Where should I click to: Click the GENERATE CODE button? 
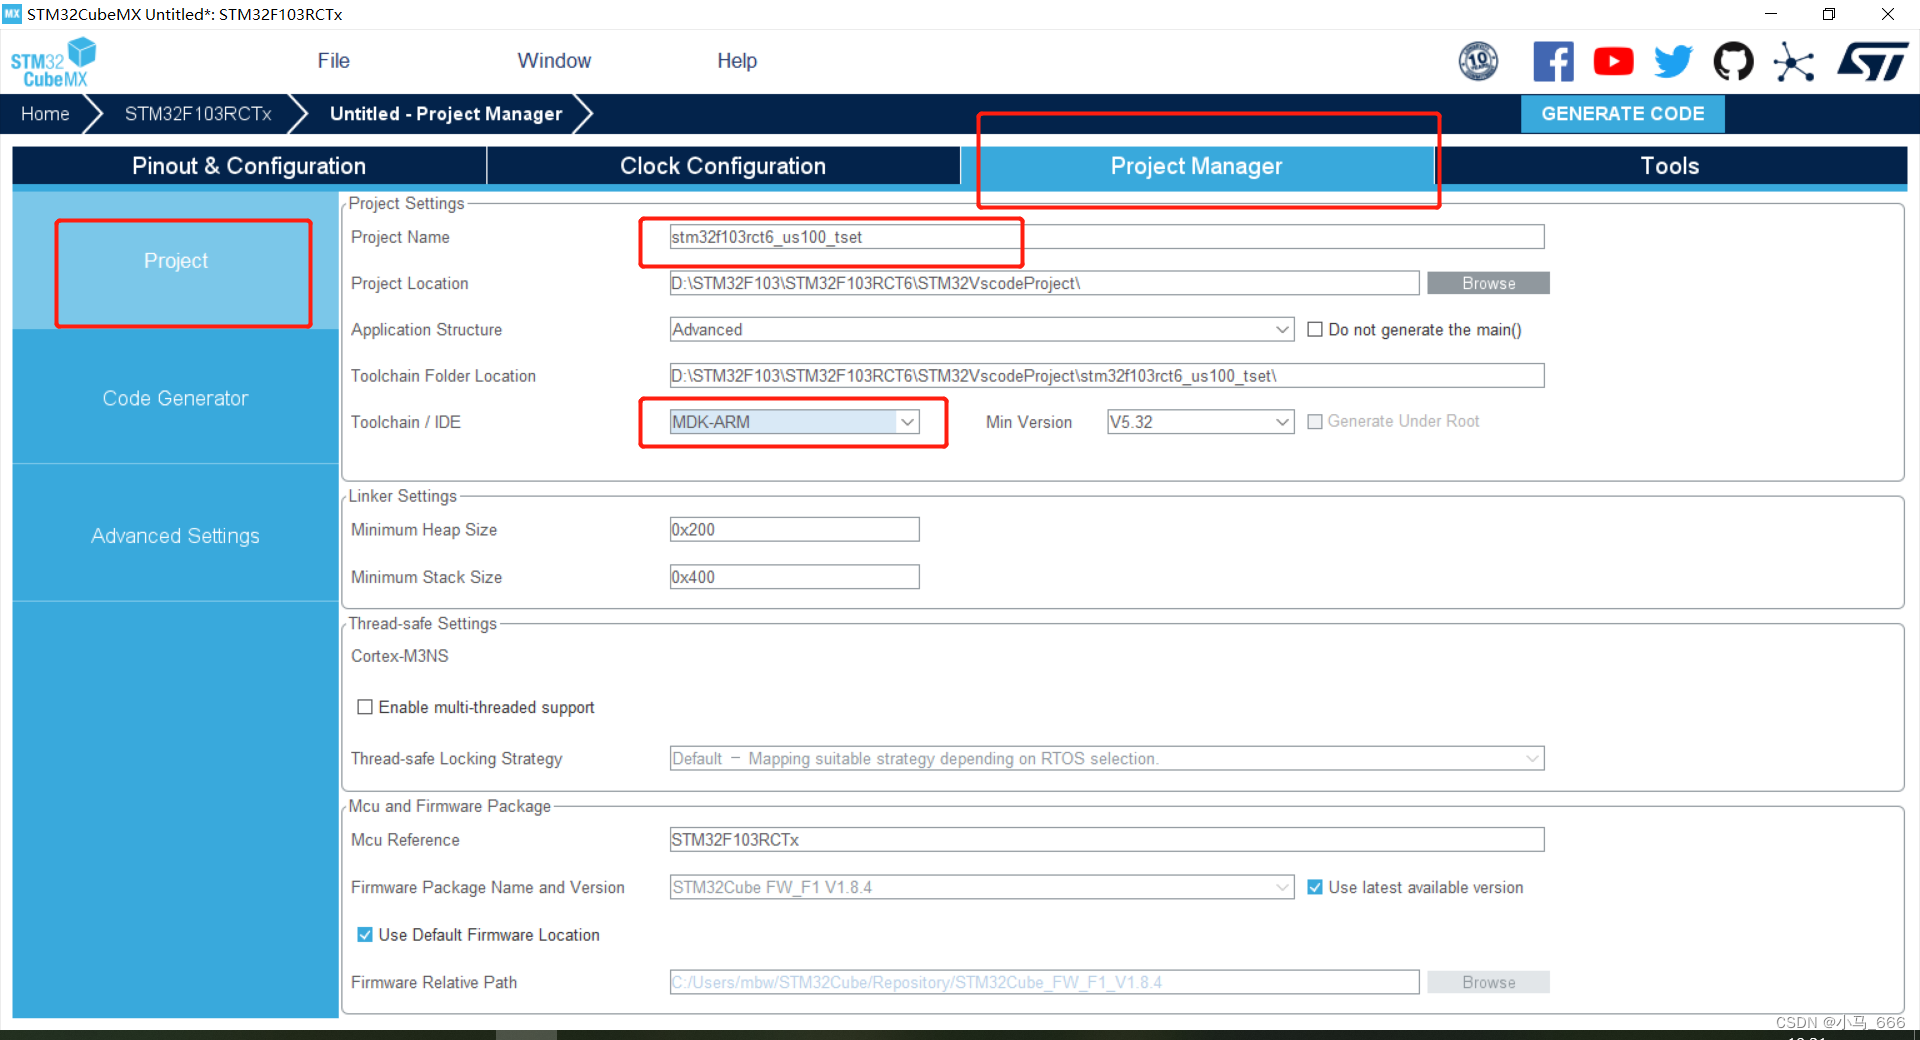(1623, 114)
